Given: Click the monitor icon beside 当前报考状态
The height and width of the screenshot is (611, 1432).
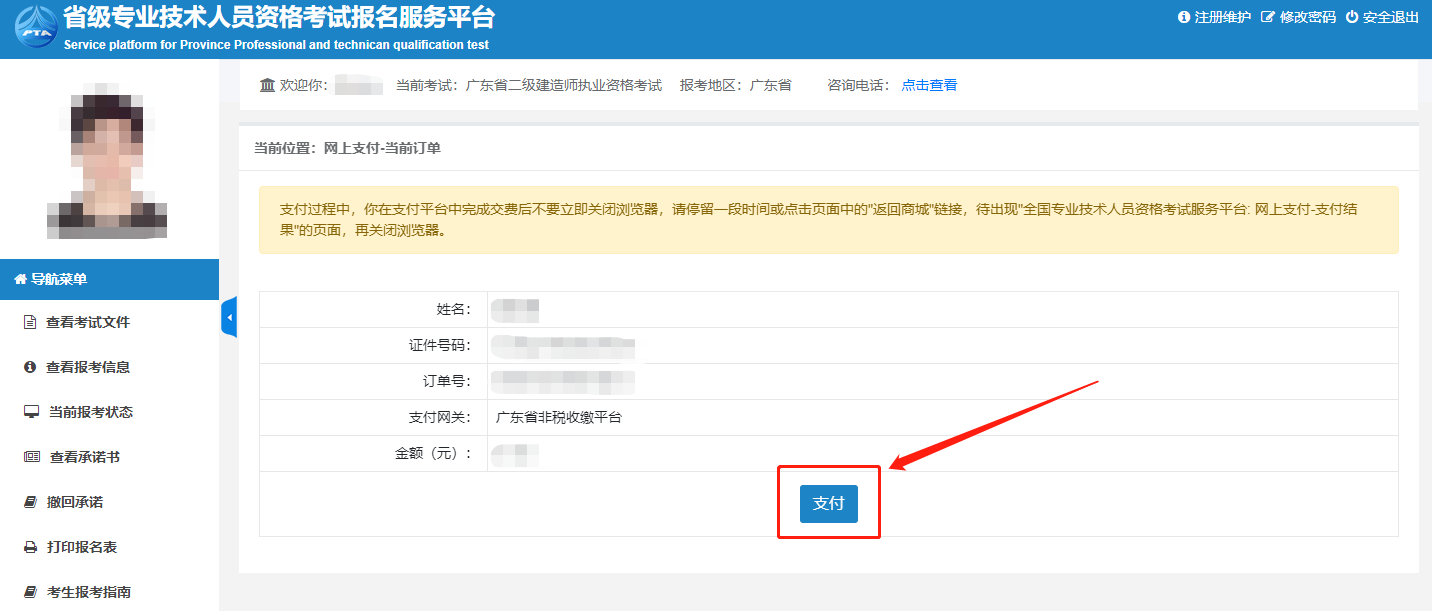Looking at the screenshot, I should pyautogui.click(x=31, y=412).
